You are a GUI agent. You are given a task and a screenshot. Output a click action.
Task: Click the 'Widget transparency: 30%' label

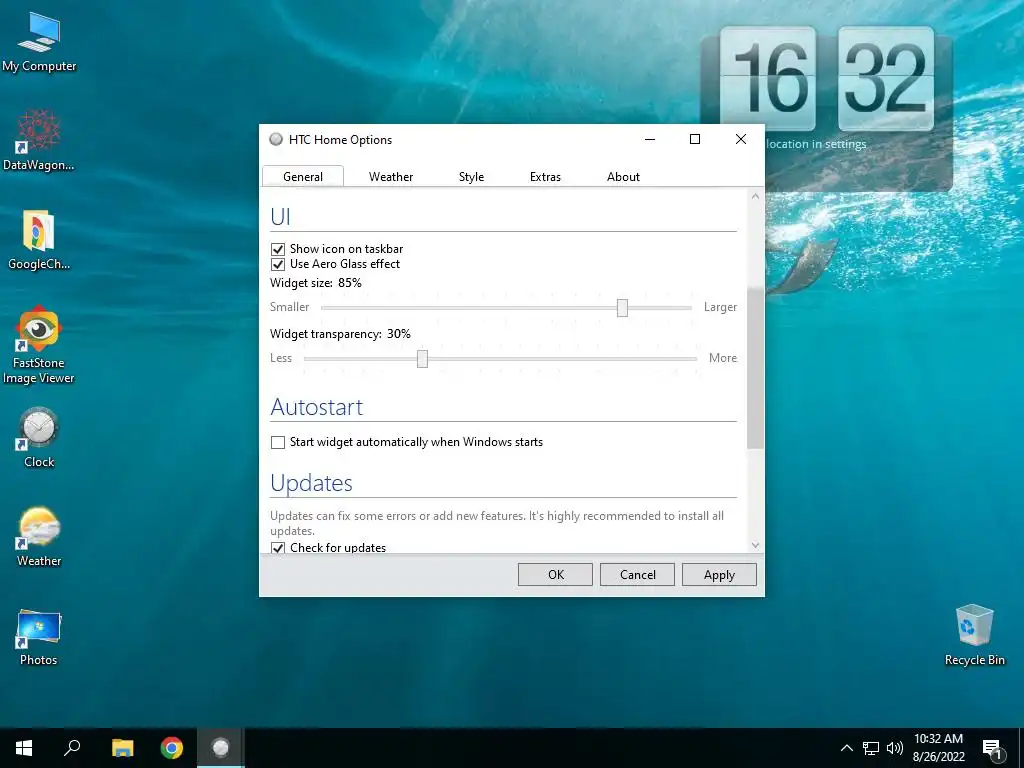pyautogui.click(x=340, y=334)
